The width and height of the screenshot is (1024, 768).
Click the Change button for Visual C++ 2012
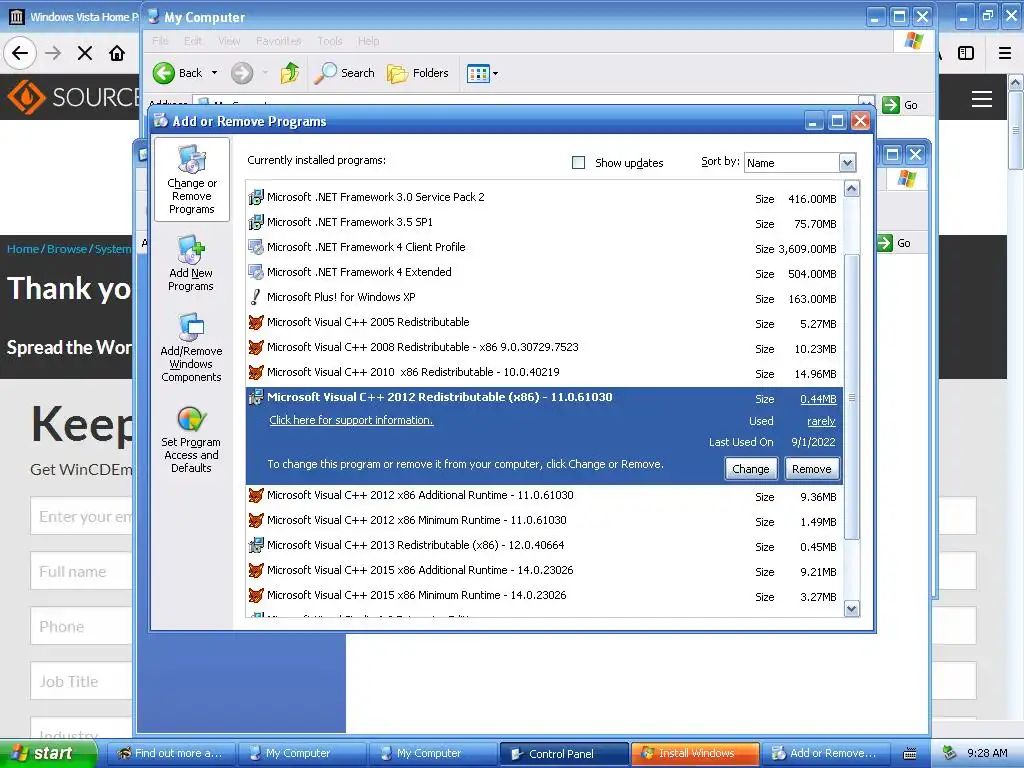tap(751, 469)
